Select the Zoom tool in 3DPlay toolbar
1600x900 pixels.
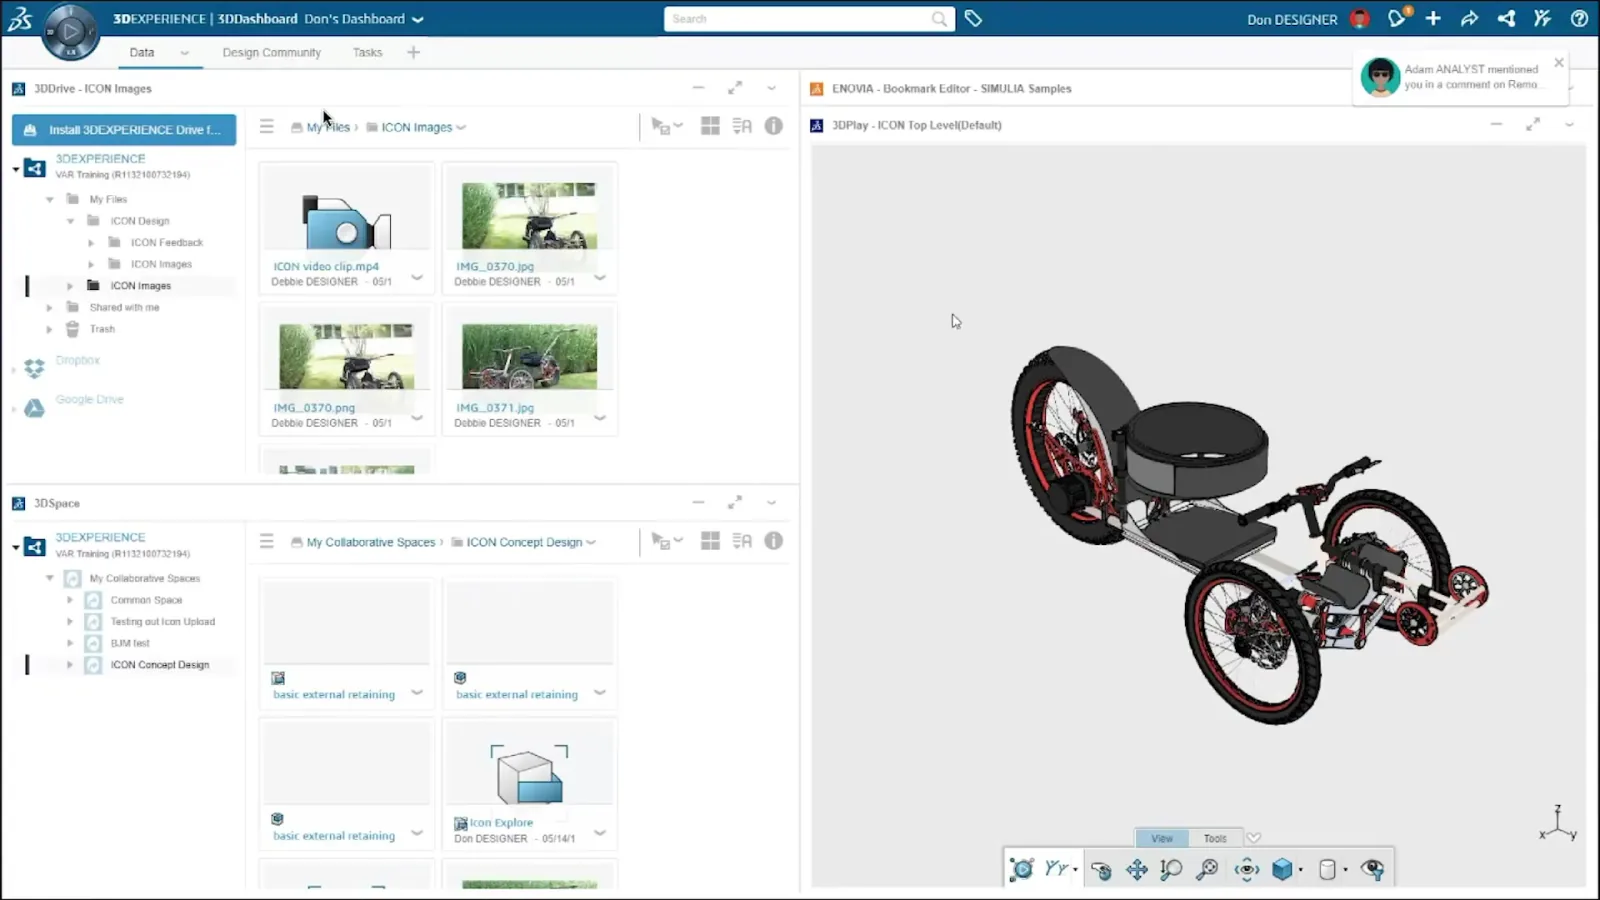(x=1171, y=869)
